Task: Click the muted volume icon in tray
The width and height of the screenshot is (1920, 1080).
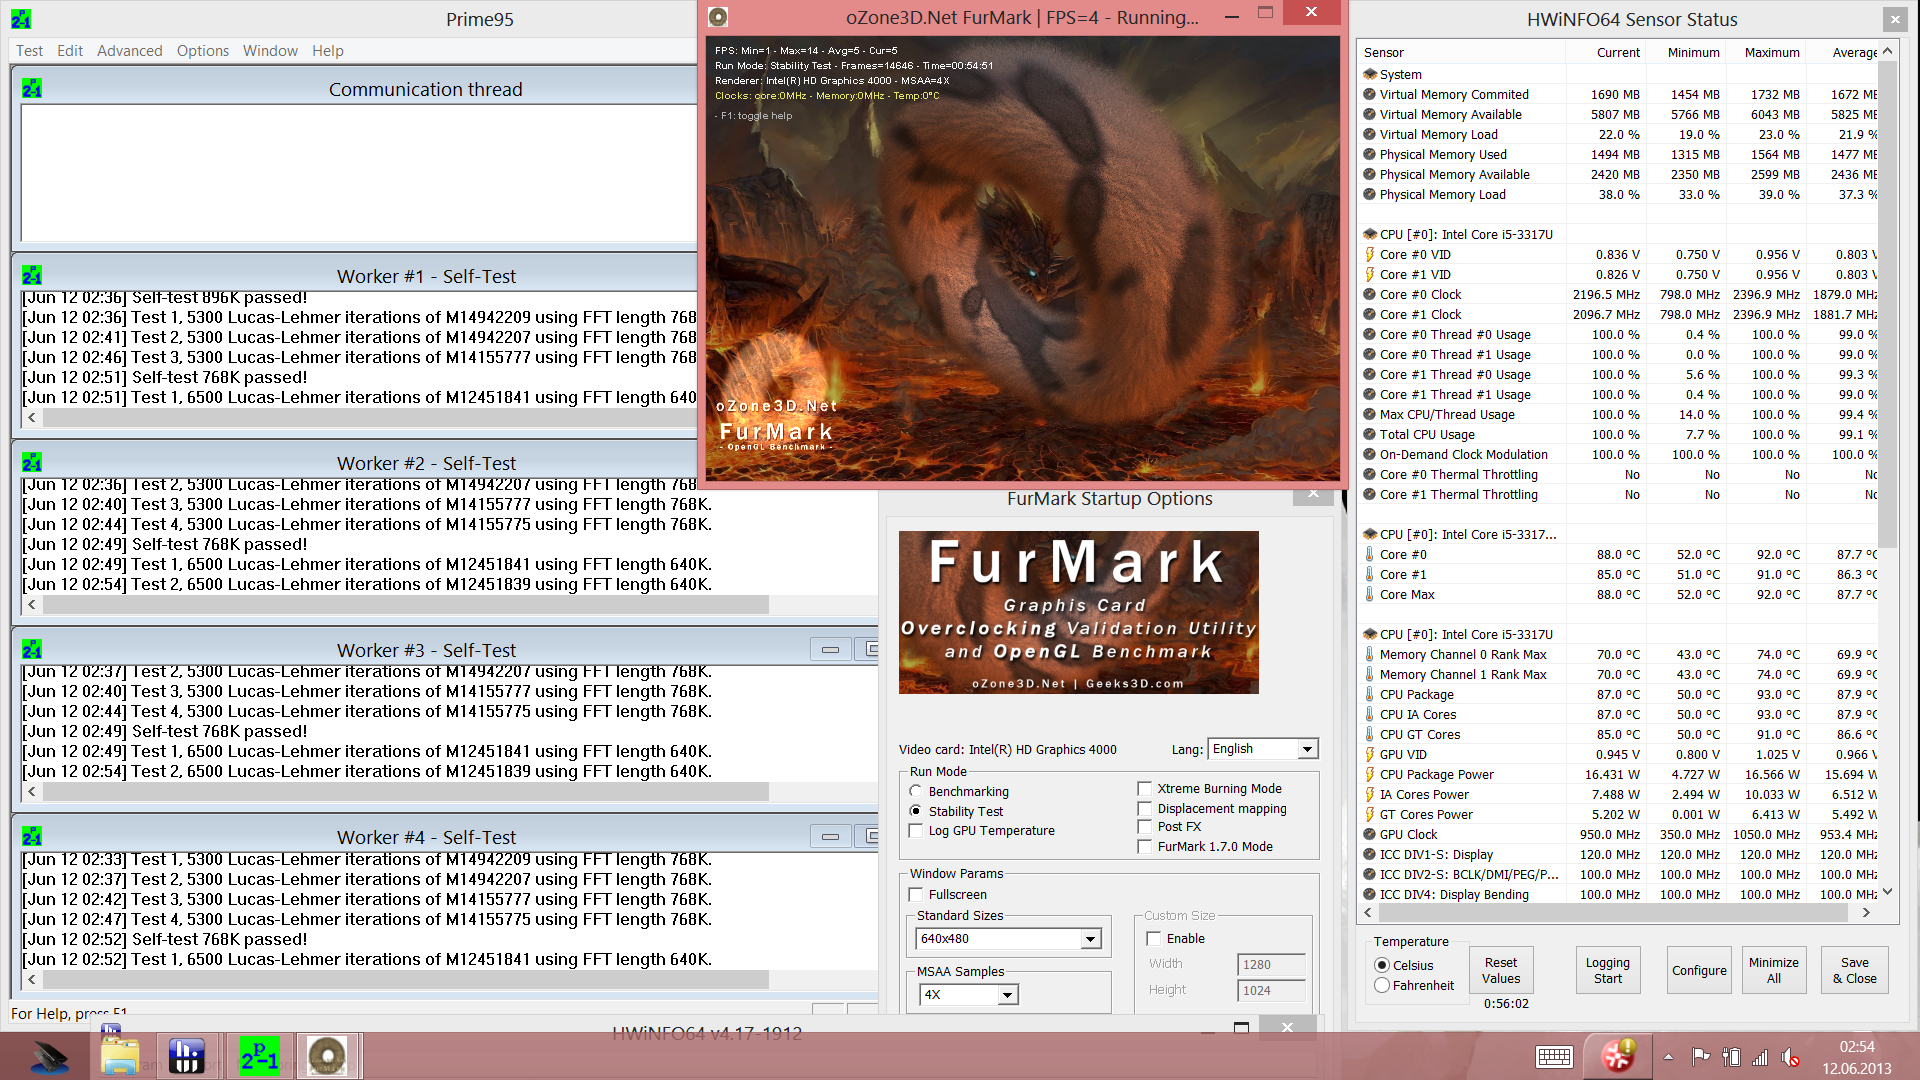Action: 1791,1057
